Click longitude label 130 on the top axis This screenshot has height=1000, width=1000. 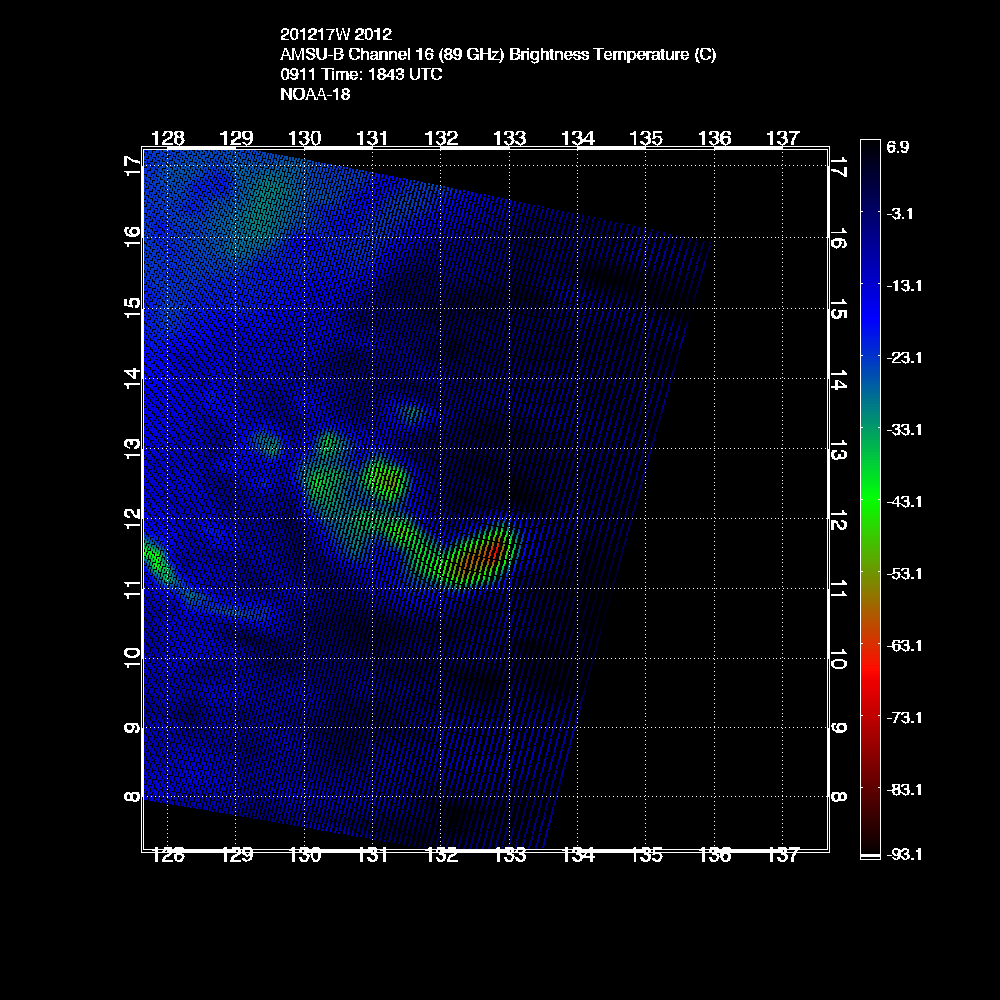click(x=304, y=138)
